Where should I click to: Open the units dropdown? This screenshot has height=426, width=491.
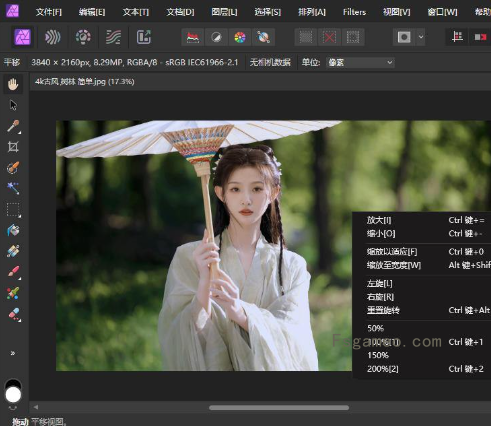tap(360, 63)
